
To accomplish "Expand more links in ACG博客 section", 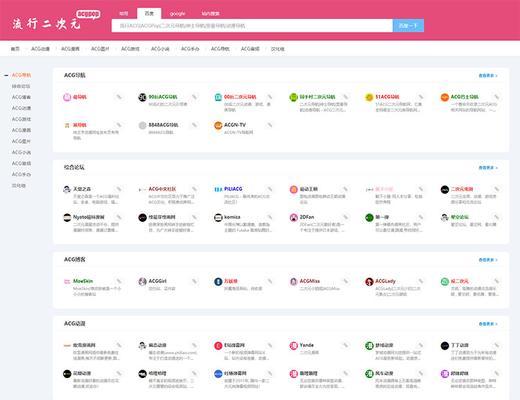I will 488,260.
